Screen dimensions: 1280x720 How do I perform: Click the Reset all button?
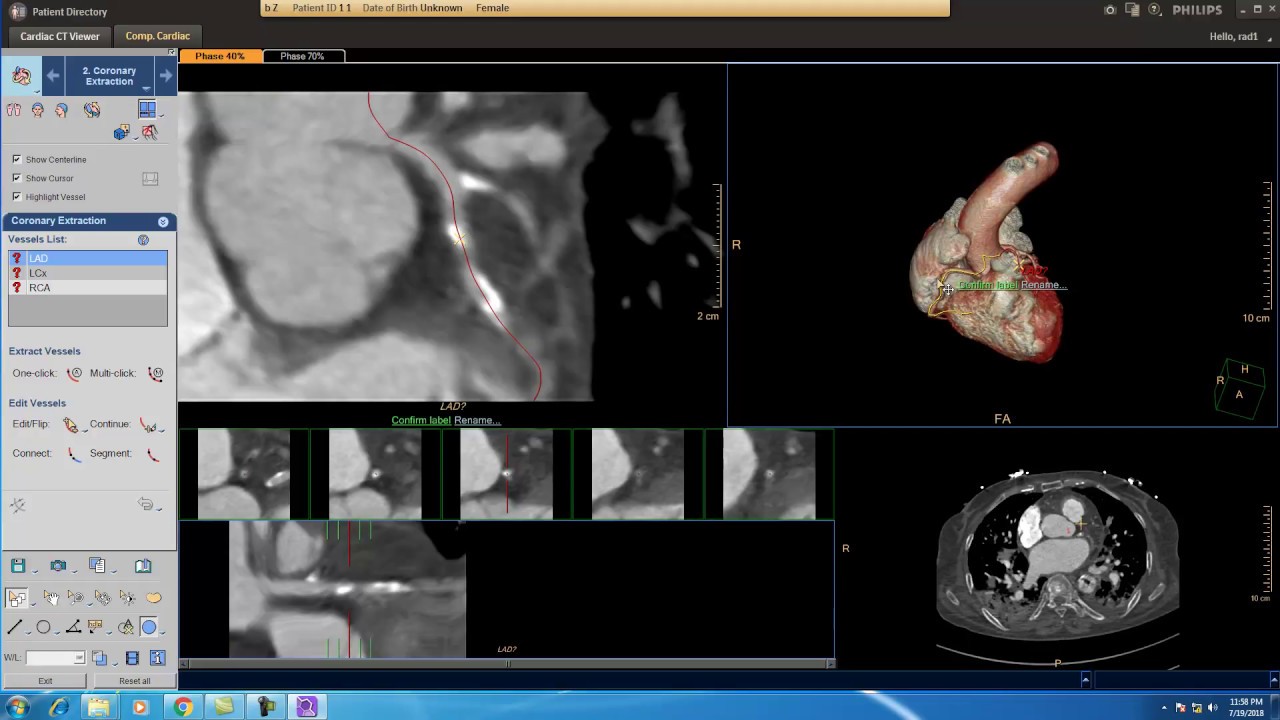134,681
